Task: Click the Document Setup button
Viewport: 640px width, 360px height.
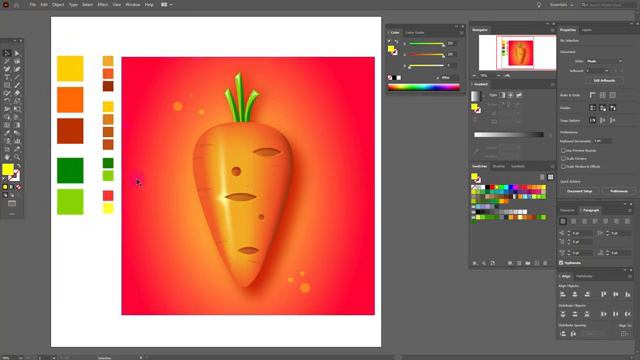Action: tap(580, 191)
